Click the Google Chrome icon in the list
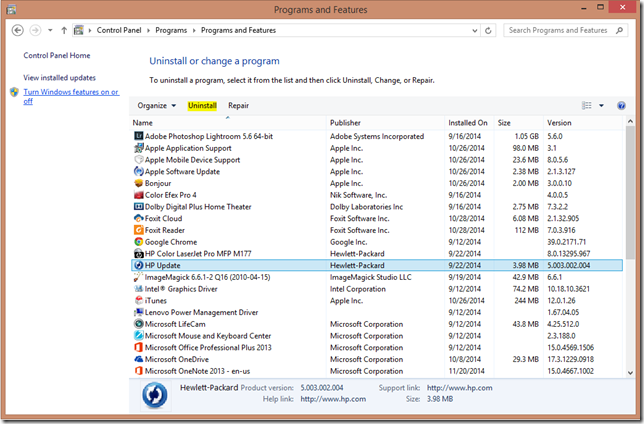The height and width of the screenshot is (424, 644). coord(139,242)
